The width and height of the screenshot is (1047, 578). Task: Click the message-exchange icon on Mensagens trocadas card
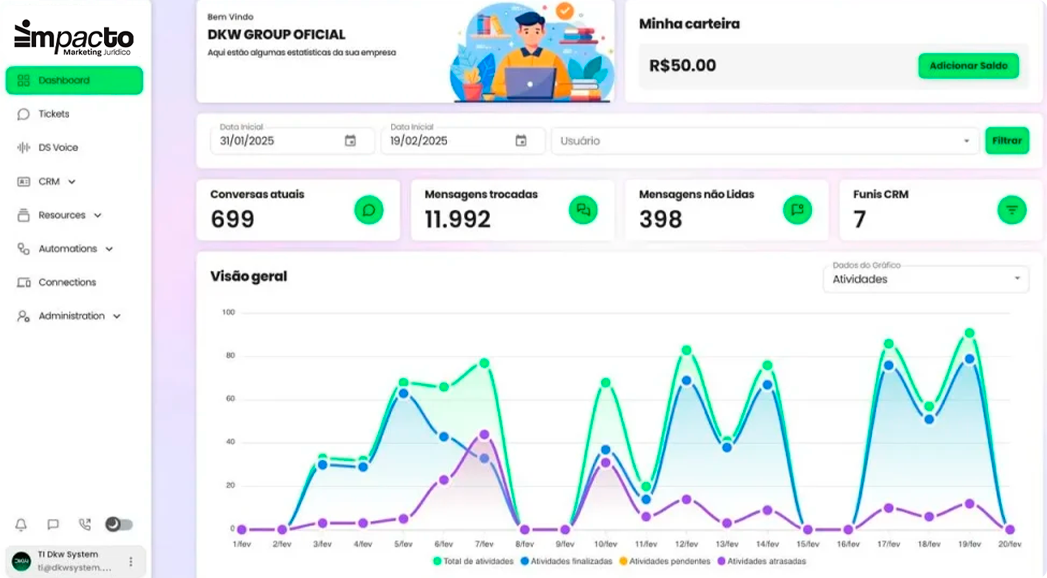[x=584, y=210]
